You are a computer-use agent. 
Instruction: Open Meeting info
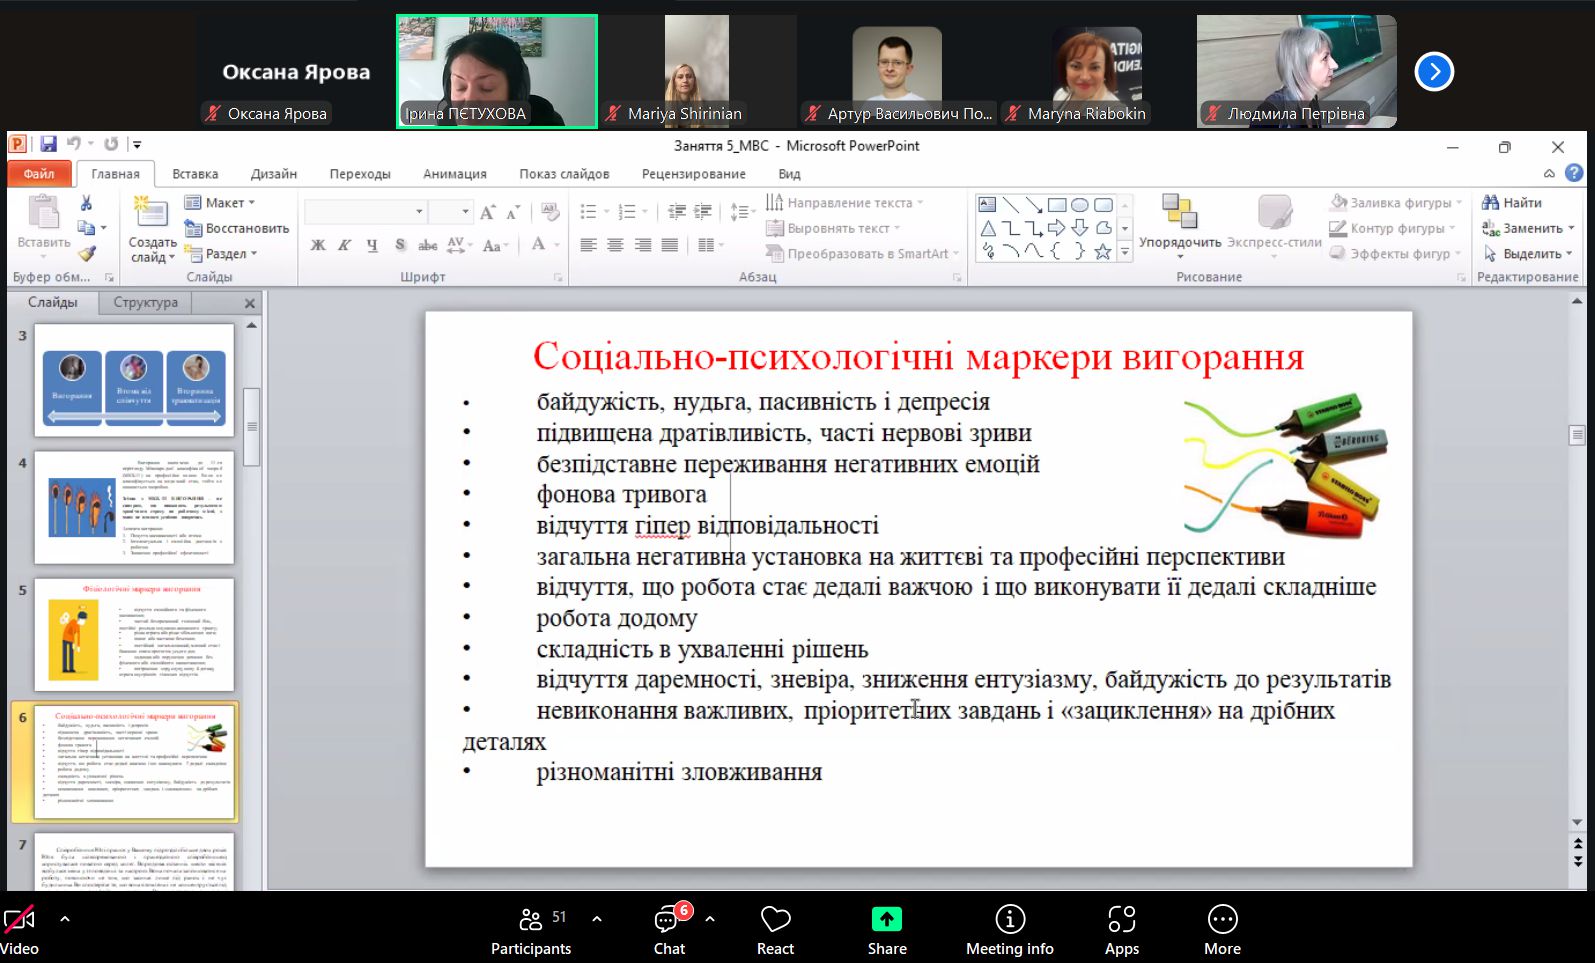[x=1009, y=919]
